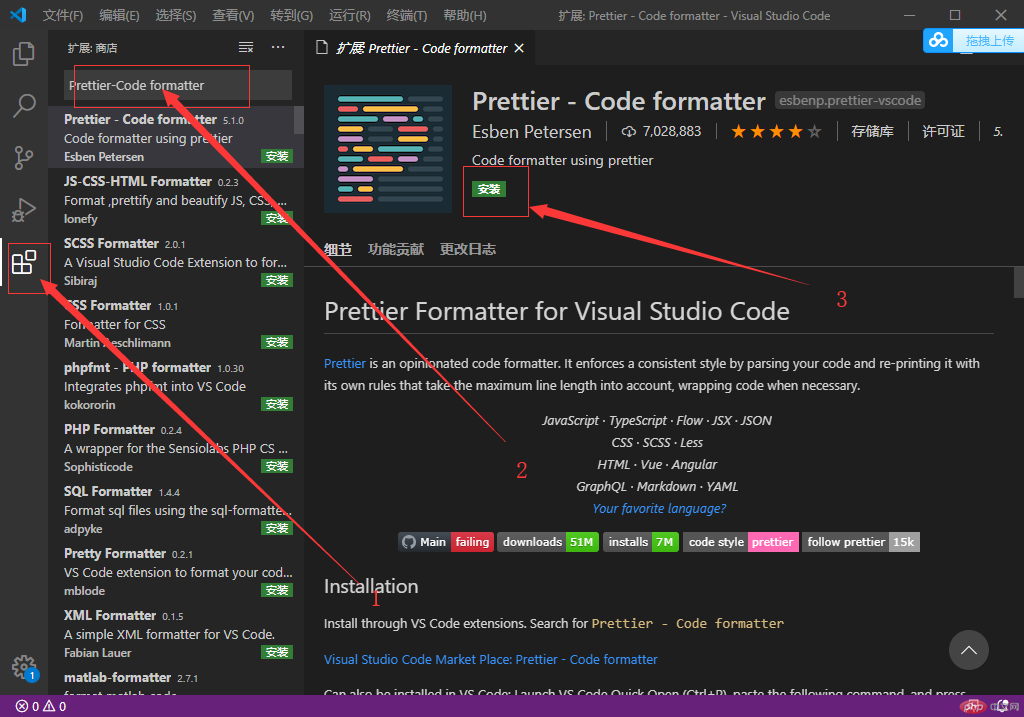Open the 编辑(E) menu
The width and height of the screenshot is (1024, 717).
[120, 15]
